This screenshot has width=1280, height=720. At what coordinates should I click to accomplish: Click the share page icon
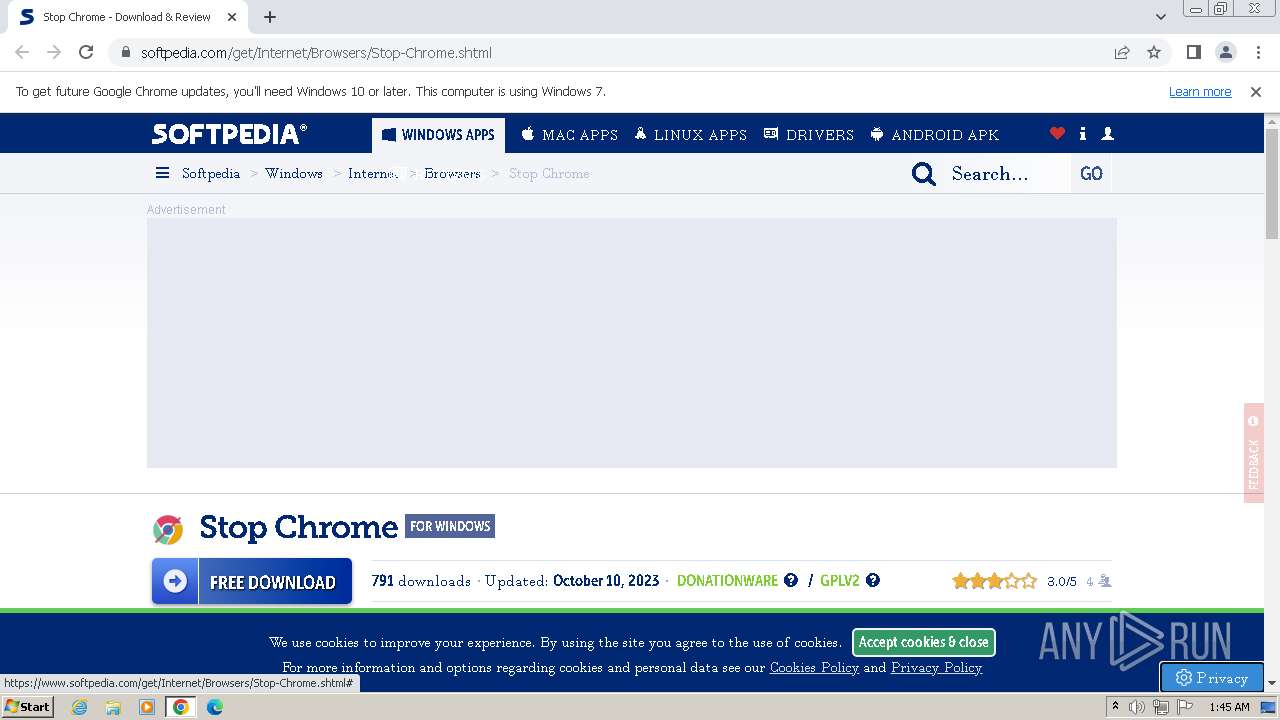point(1122,52)
